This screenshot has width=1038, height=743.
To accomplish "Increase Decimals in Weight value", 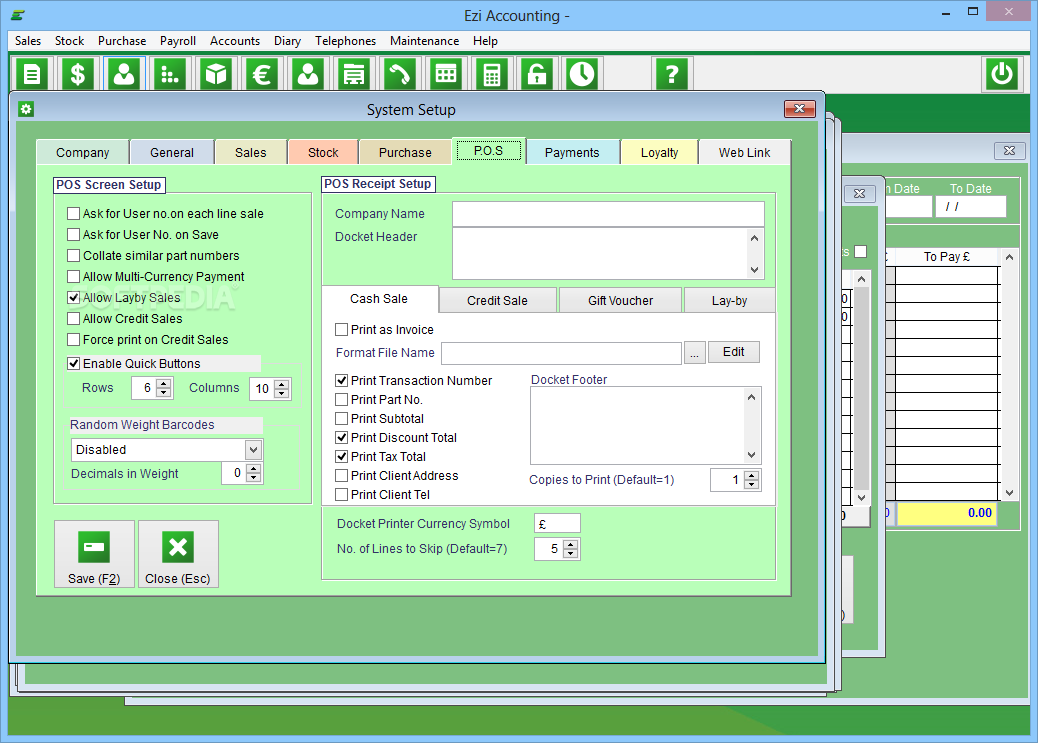I will [x=254, y=469].
